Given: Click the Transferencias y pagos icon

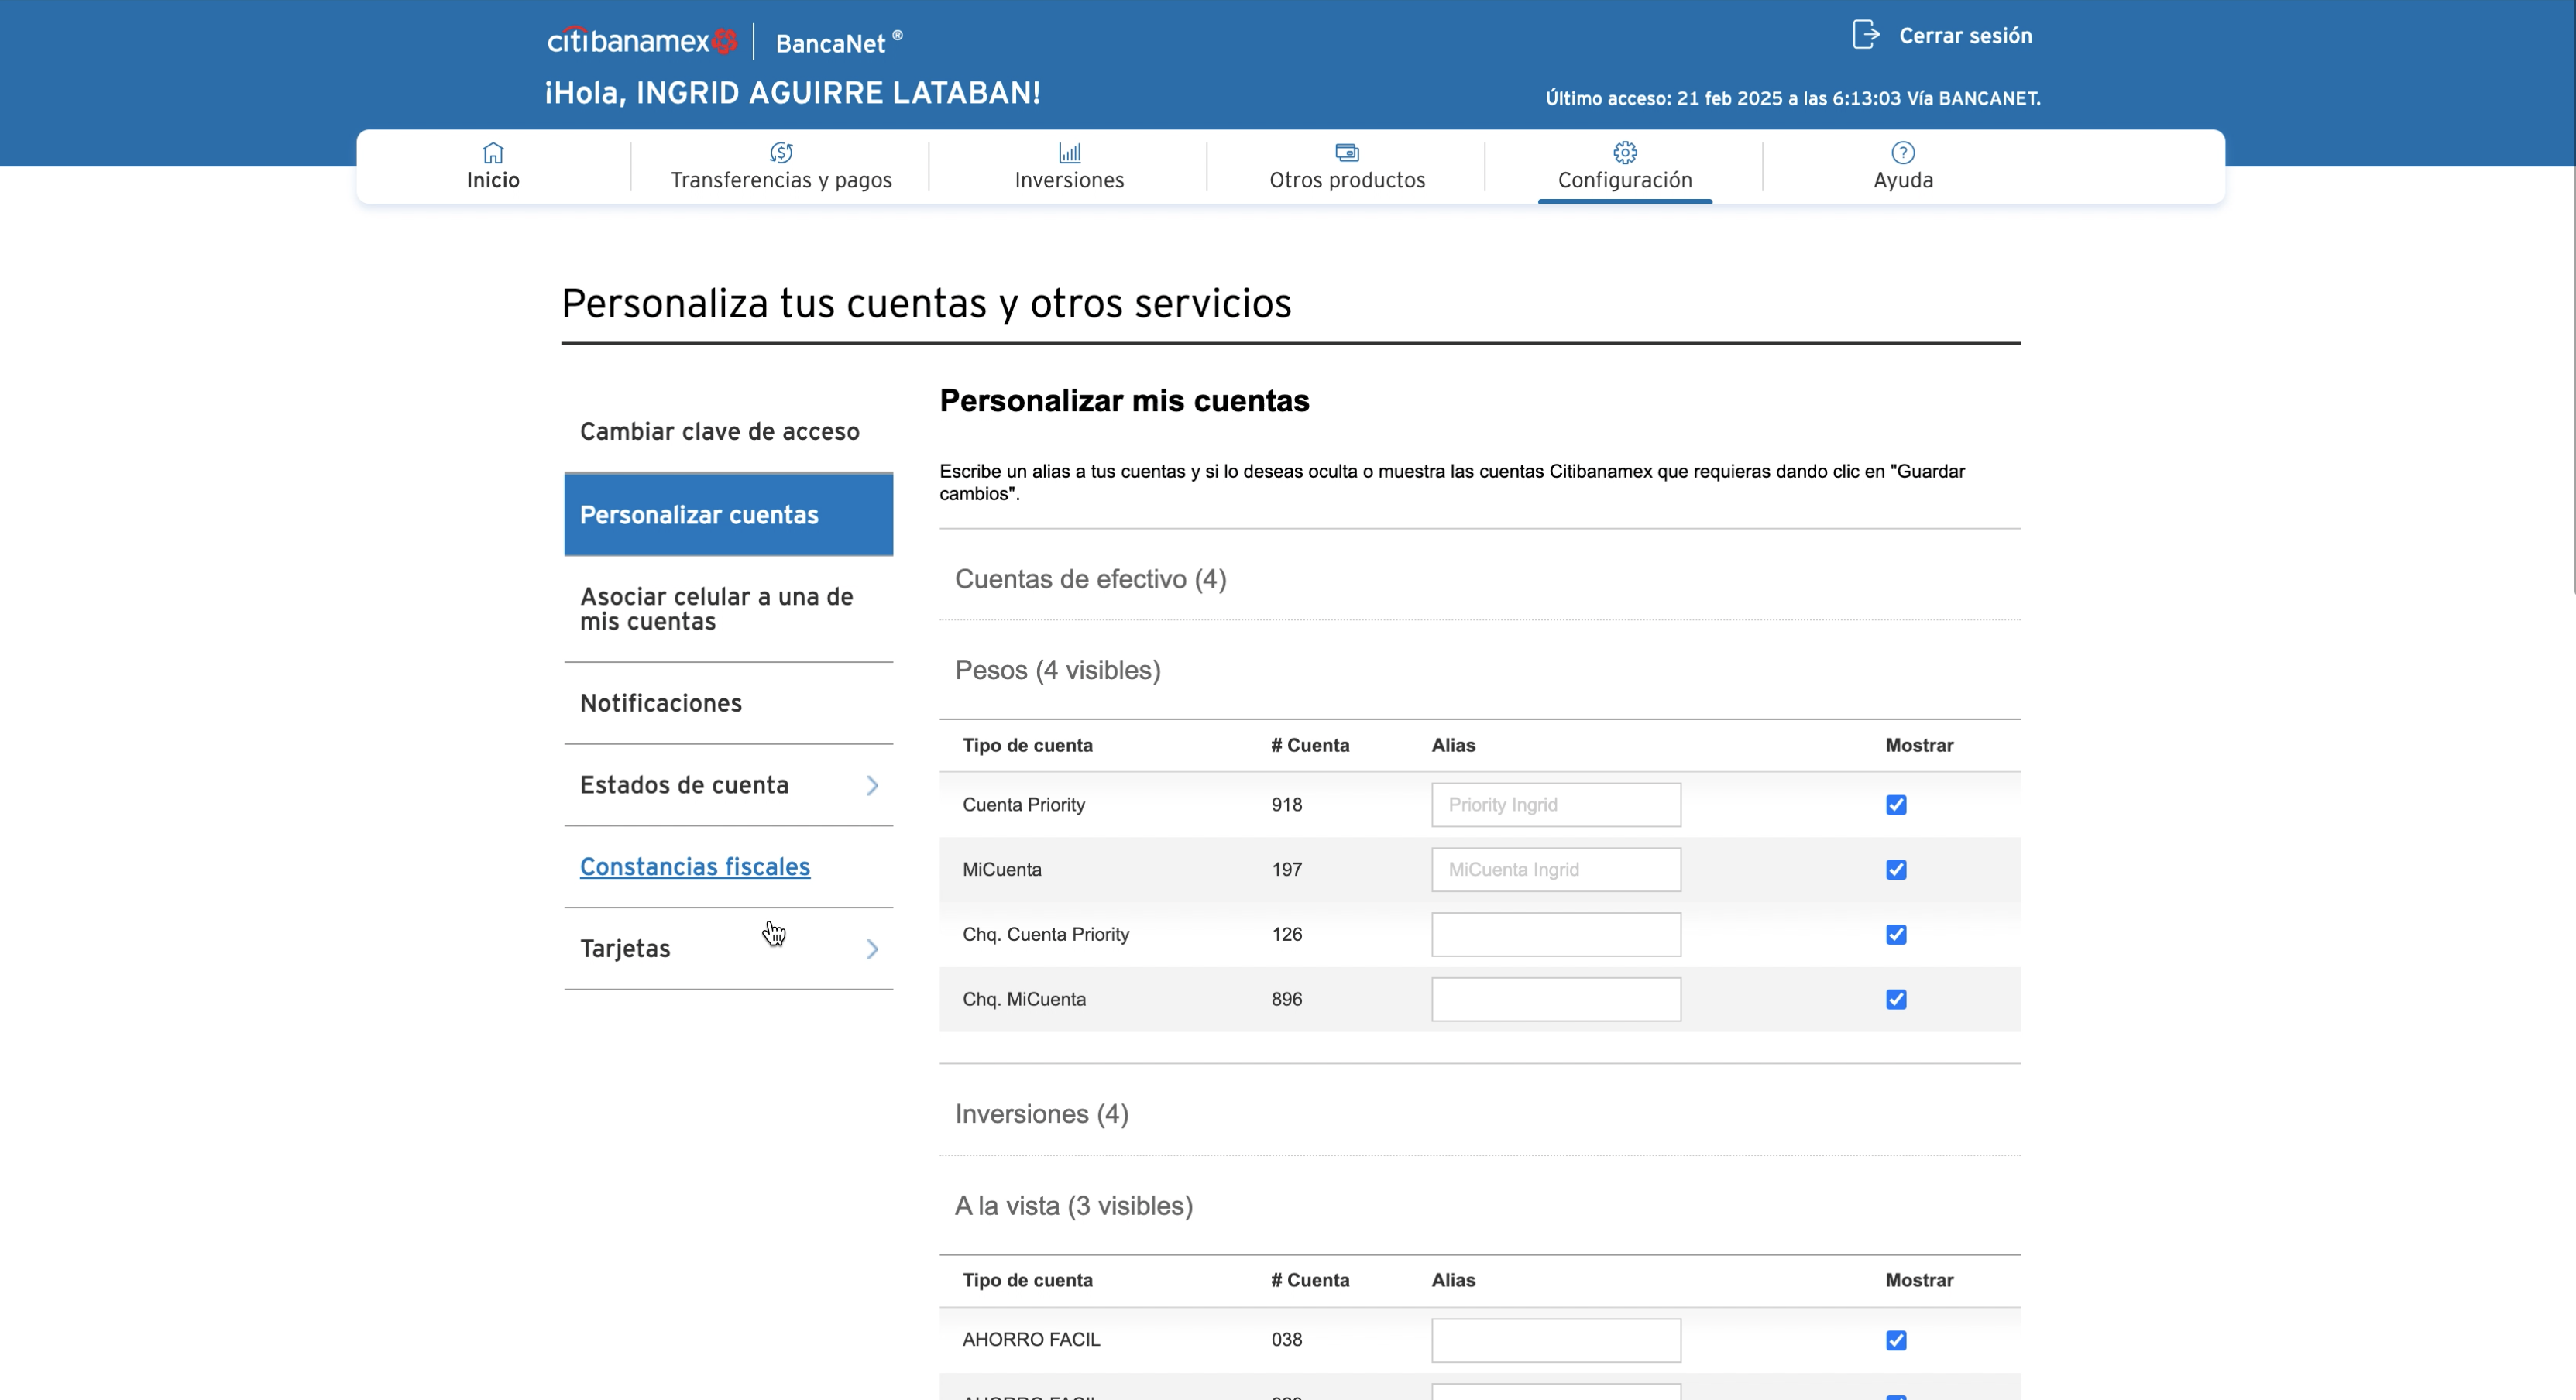Looking at the screenshot, I should tap(781, 153).
